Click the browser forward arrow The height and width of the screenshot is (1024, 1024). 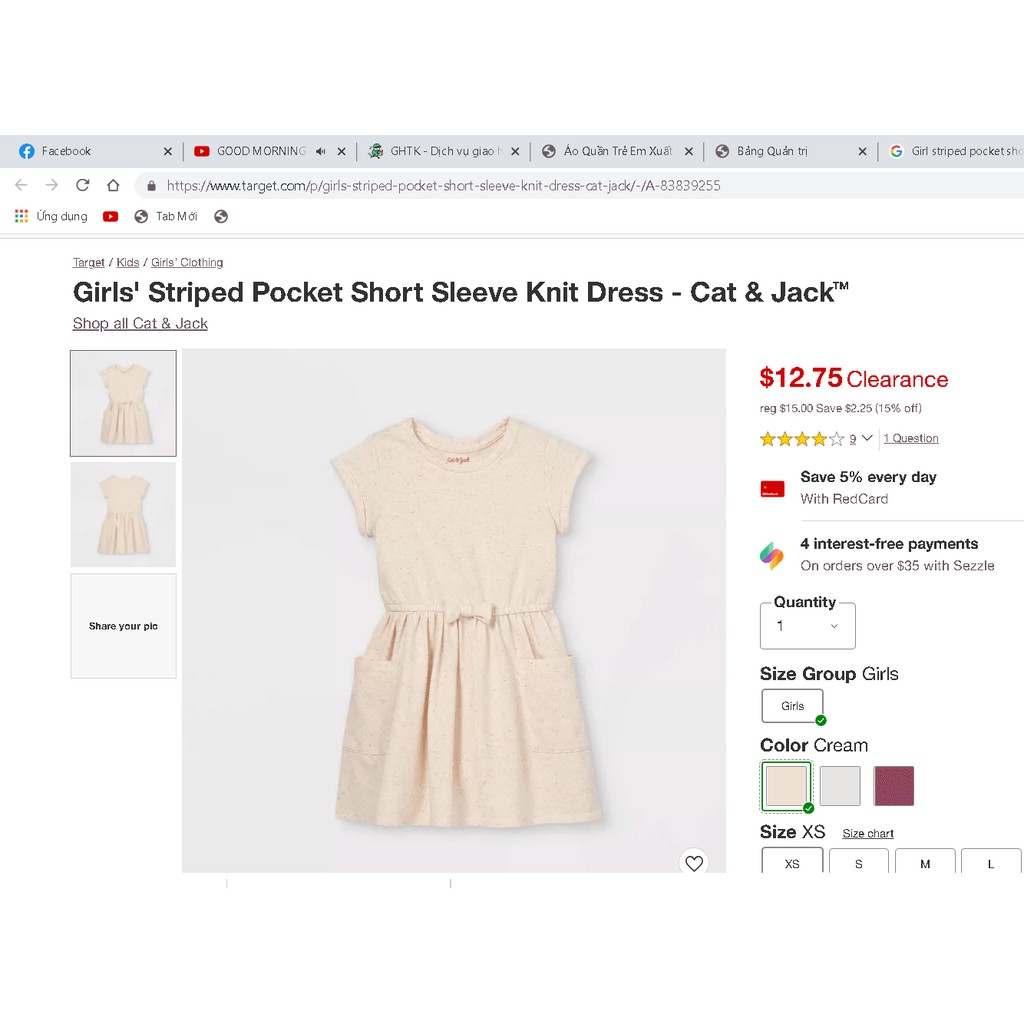[52, 185]
